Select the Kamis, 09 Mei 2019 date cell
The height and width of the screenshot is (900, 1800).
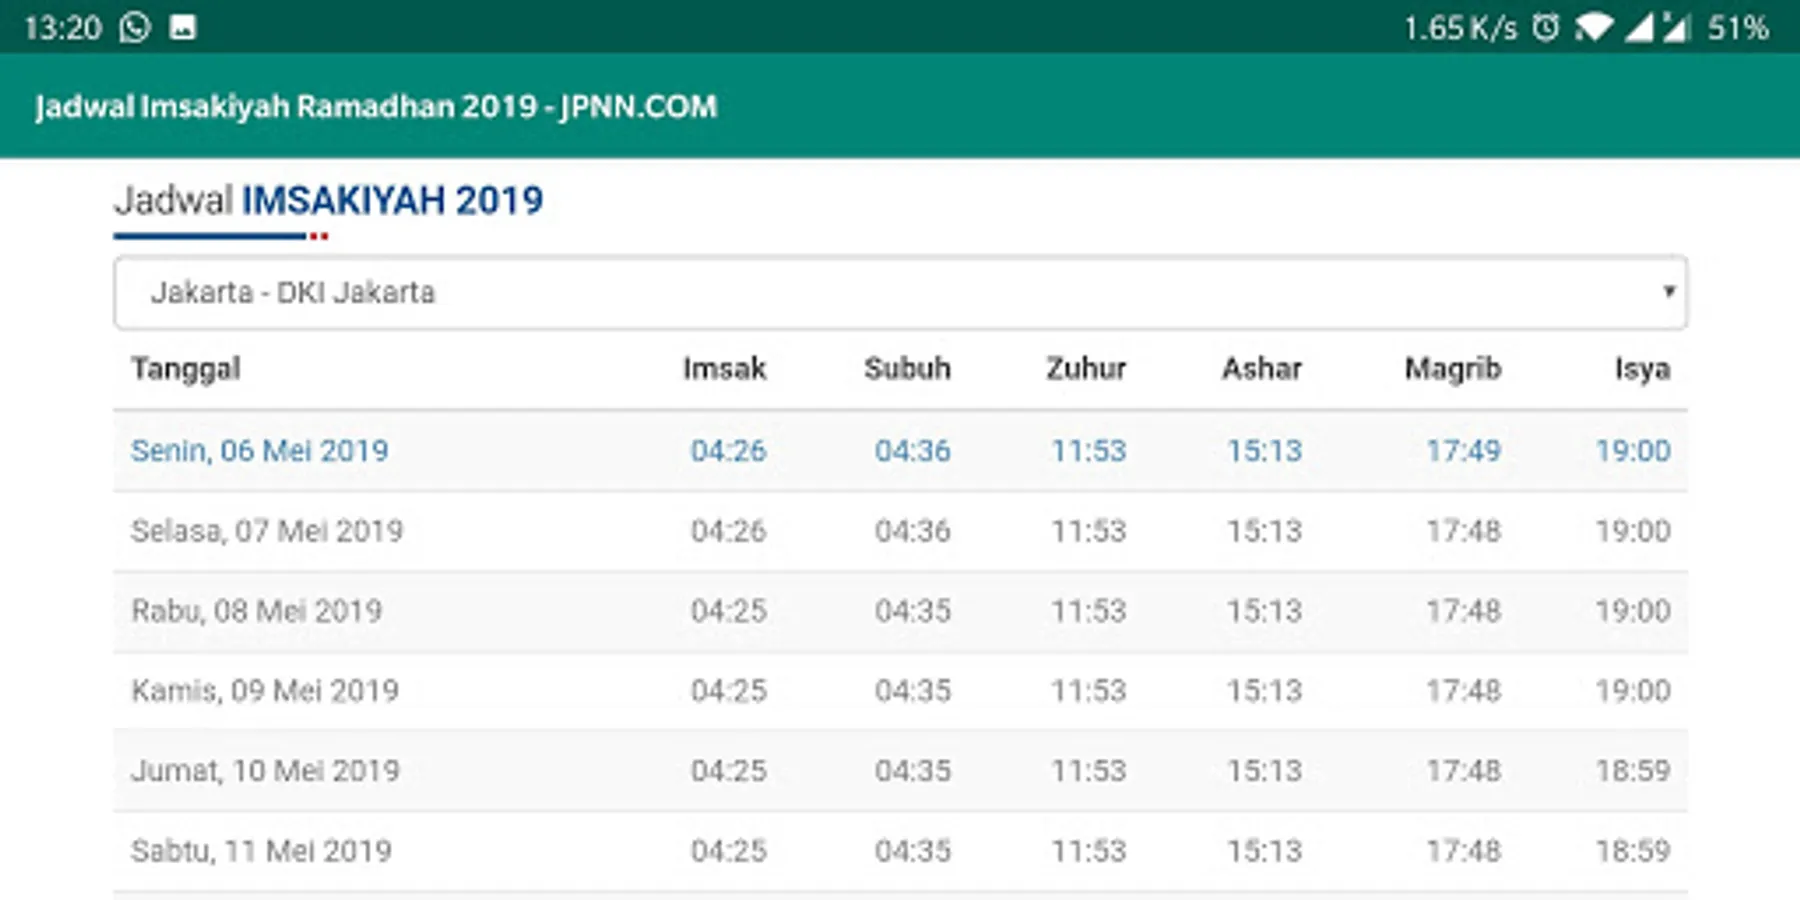click(x=265, y=691)
